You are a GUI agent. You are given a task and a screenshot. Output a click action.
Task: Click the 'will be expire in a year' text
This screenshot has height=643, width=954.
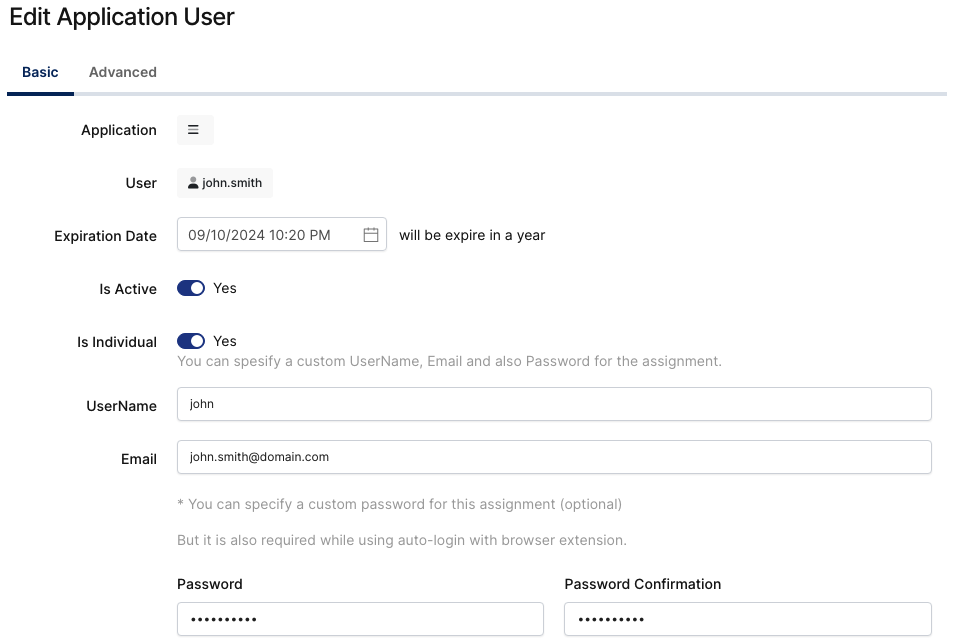(x=472, y=235)
